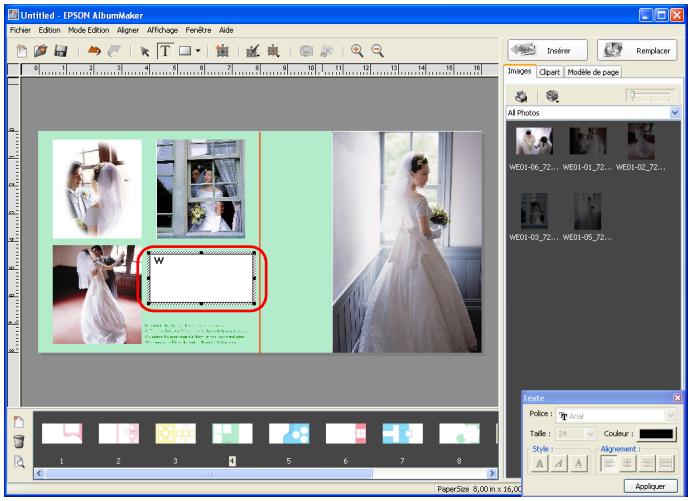Screen dimensions: 692x501
Task: Set right text alignment
Action: [647, 463]
